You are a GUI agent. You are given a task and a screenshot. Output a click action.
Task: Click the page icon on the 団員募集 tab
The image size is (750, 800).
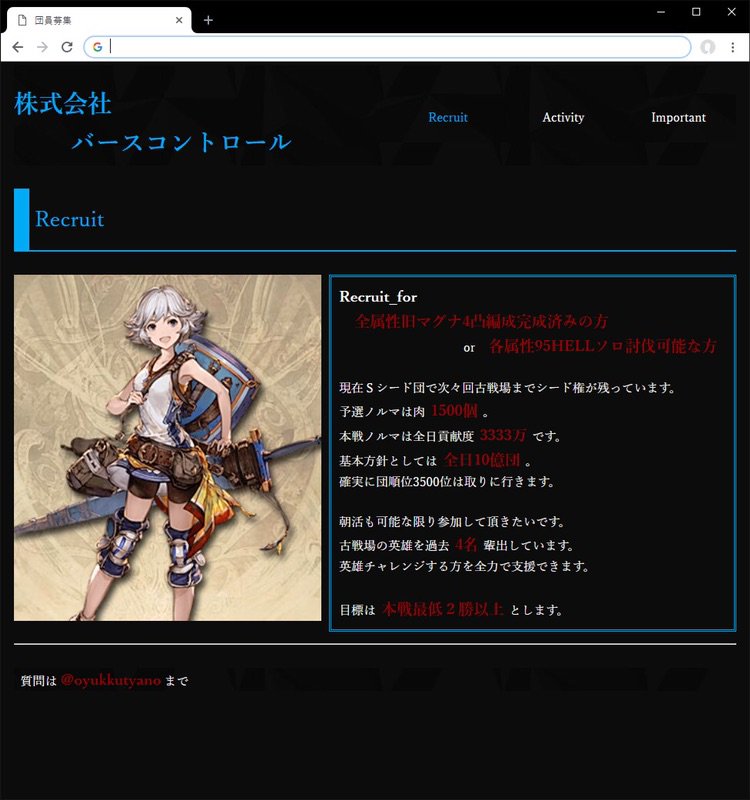(22, 20)
